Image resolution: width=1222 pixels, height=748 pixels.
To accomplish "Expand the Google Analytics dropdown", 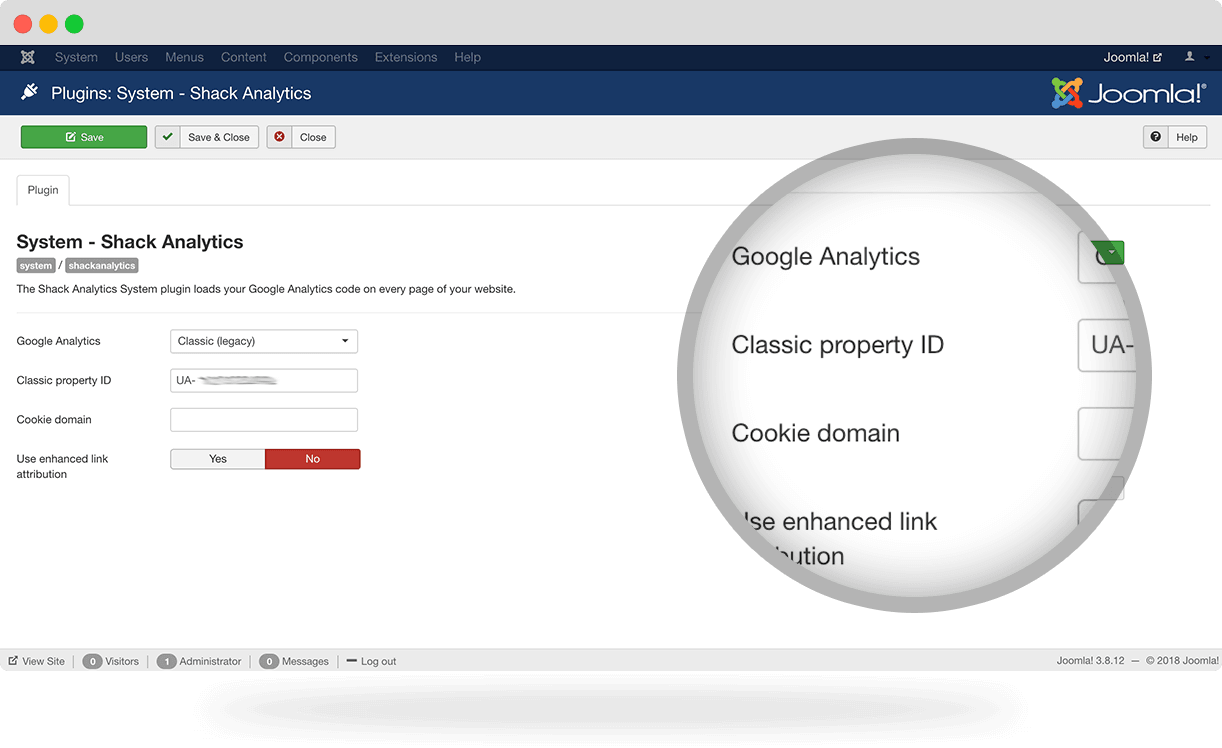I will point(264,341).
